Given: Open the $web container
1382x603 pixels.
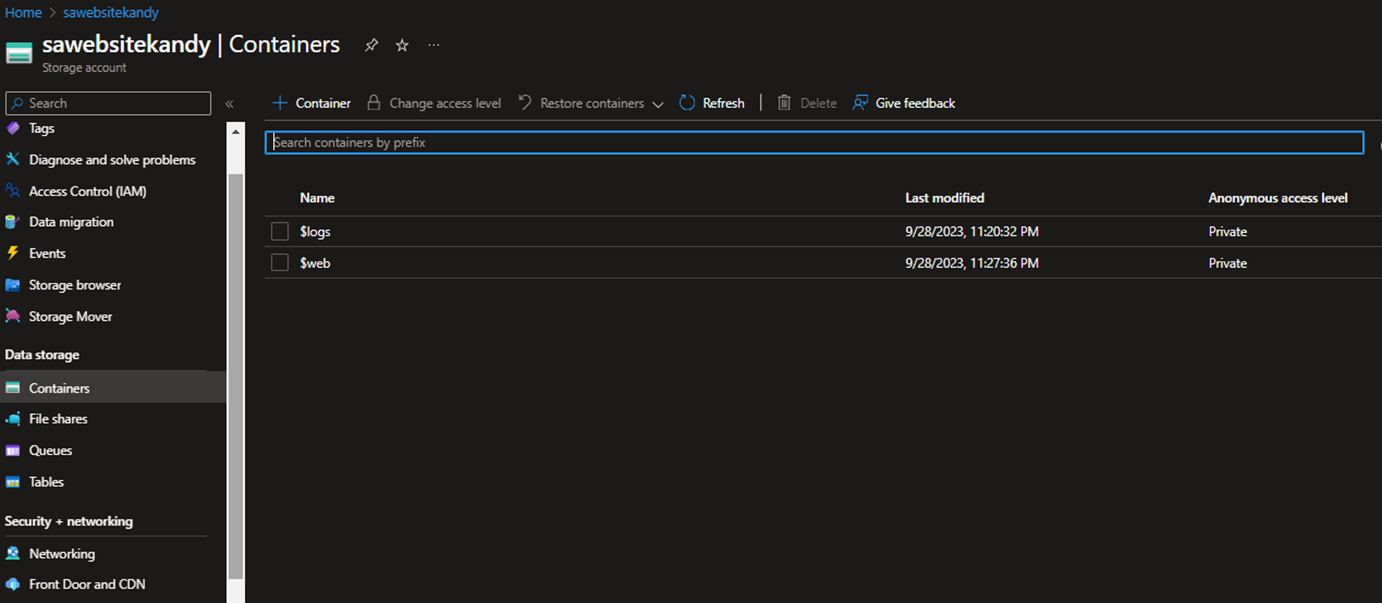Looking at the screenshot, I should coord(315,263).
